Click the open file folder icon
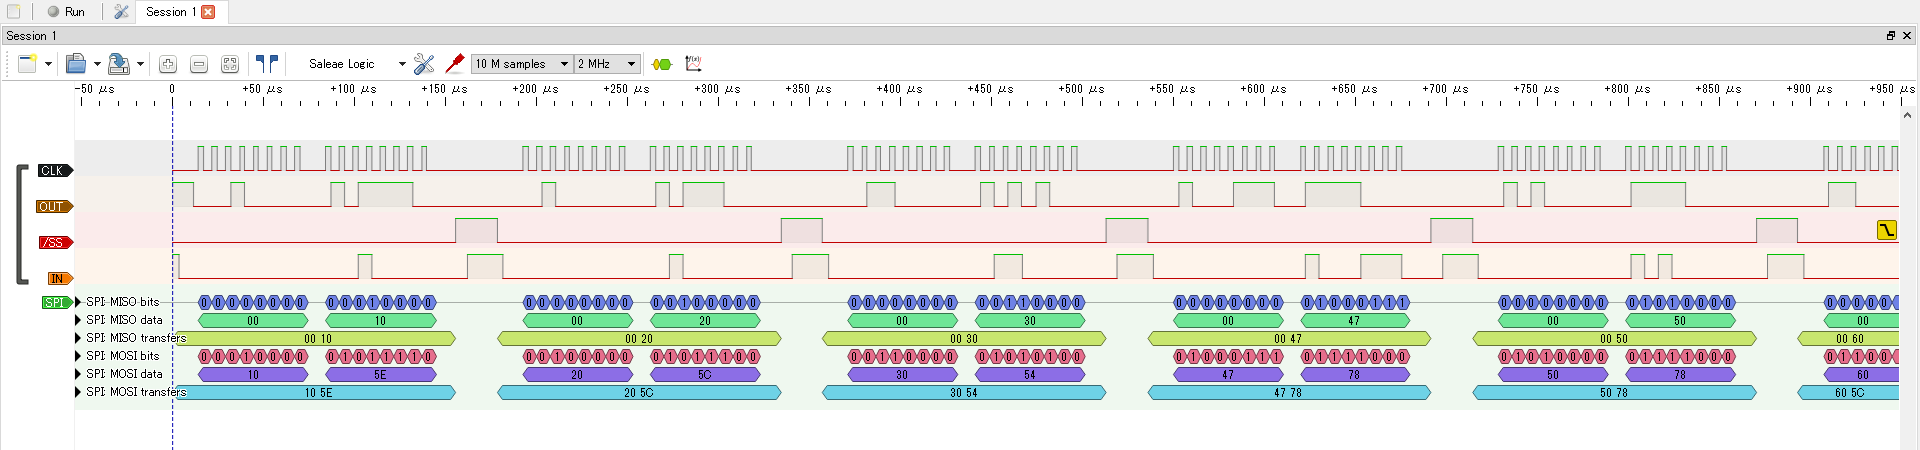 coord(76,64)
